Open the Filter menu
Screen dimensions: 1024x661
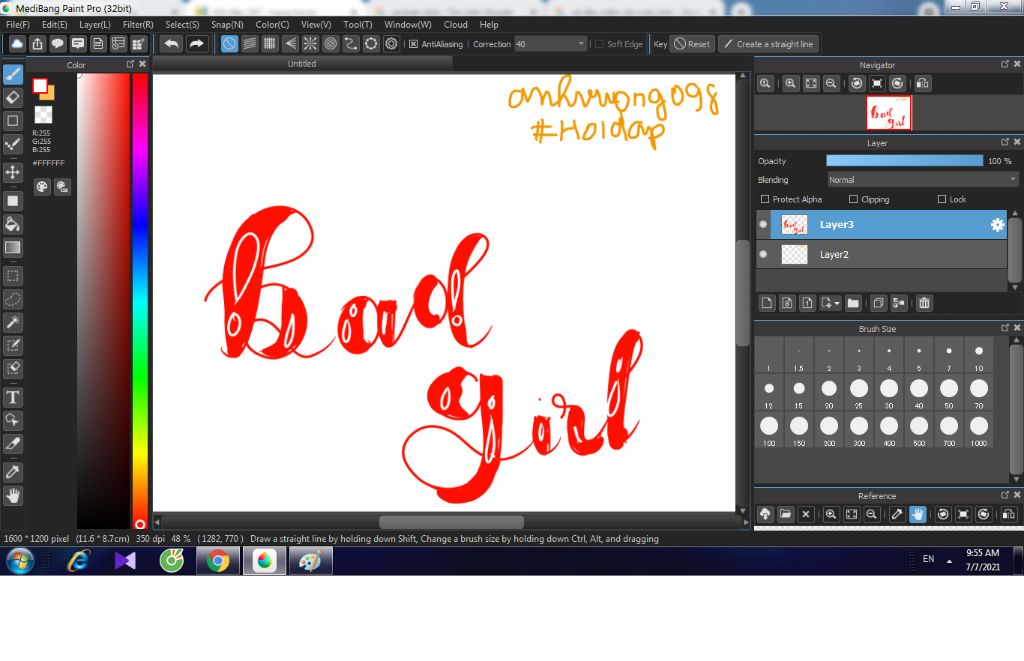pyautogui.click(x=138, y=25)
